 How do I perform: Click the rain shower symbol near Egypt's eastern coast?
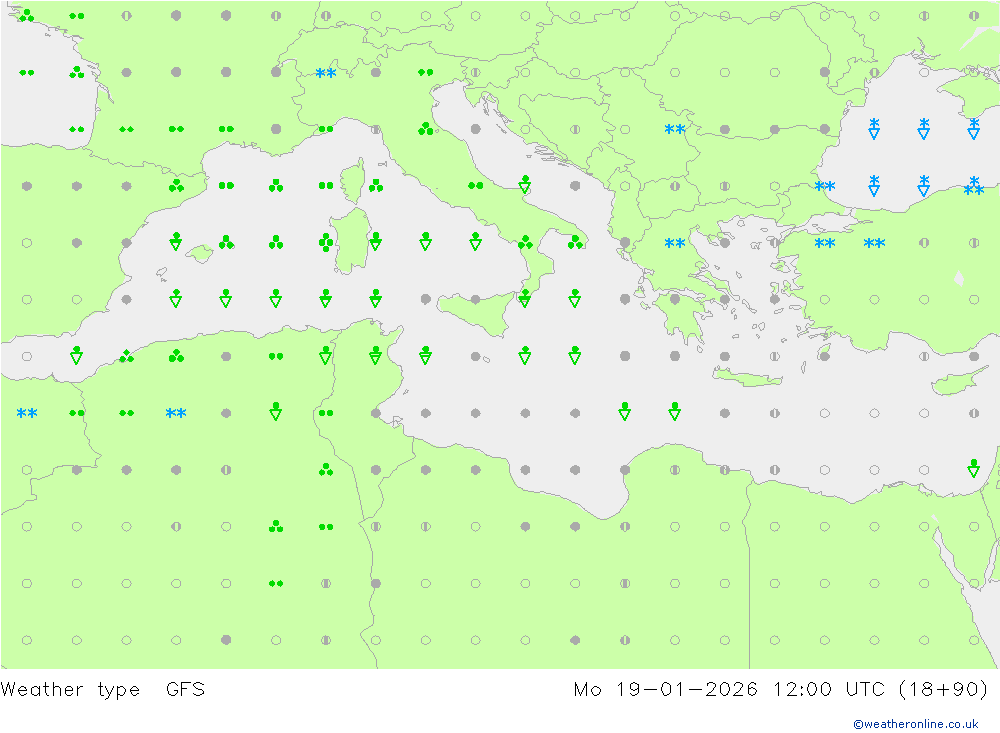click(973, 468)
